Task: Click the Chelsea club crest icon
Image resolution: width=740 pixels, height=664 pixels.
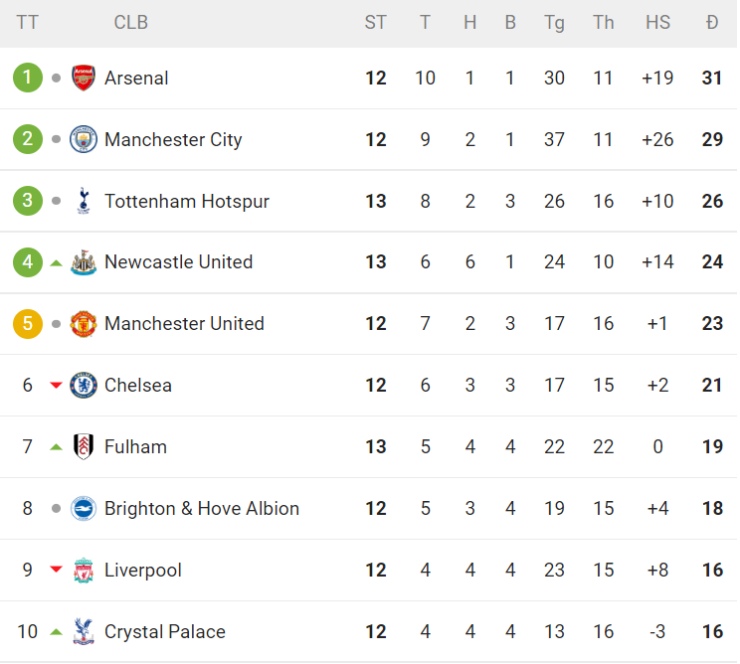Action: pos(83,385)
